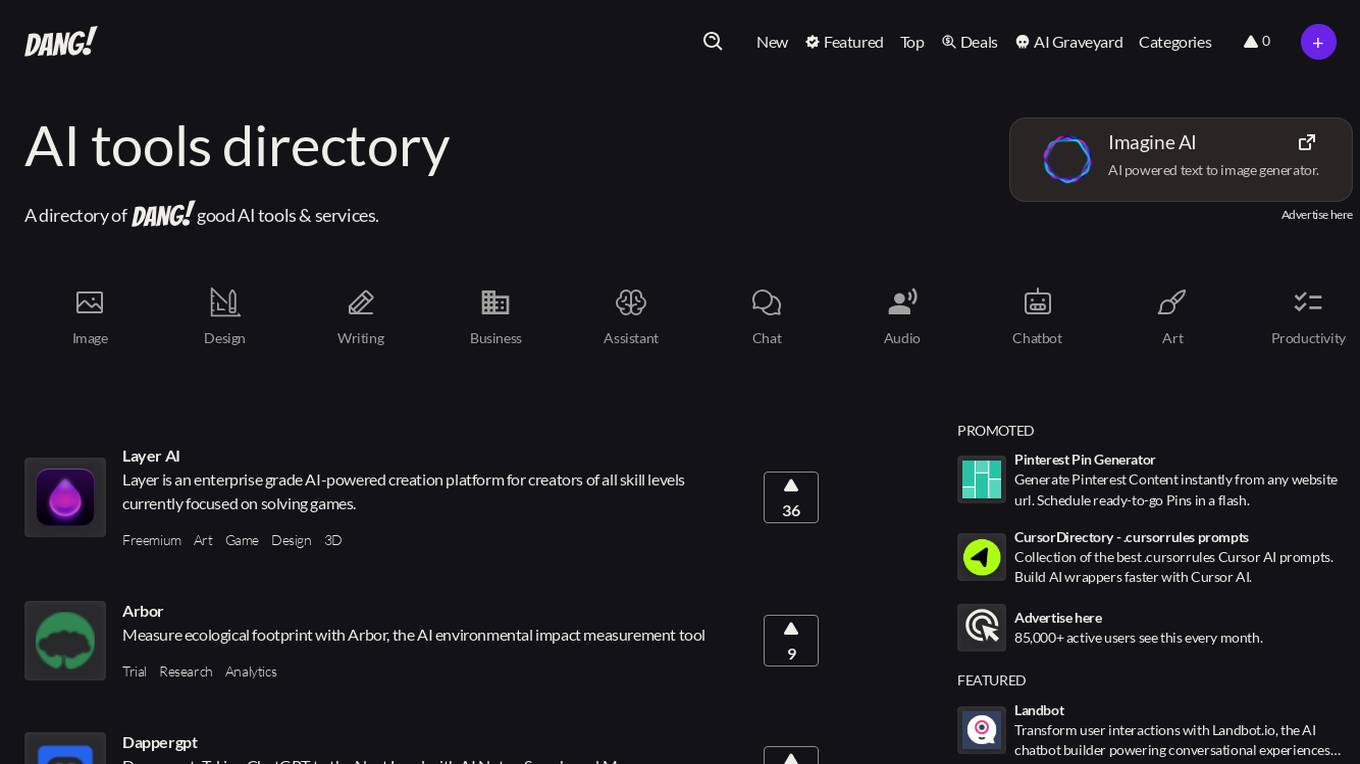
Task: Open the Arbor green logo thumbnail
Action: (65, 641)
